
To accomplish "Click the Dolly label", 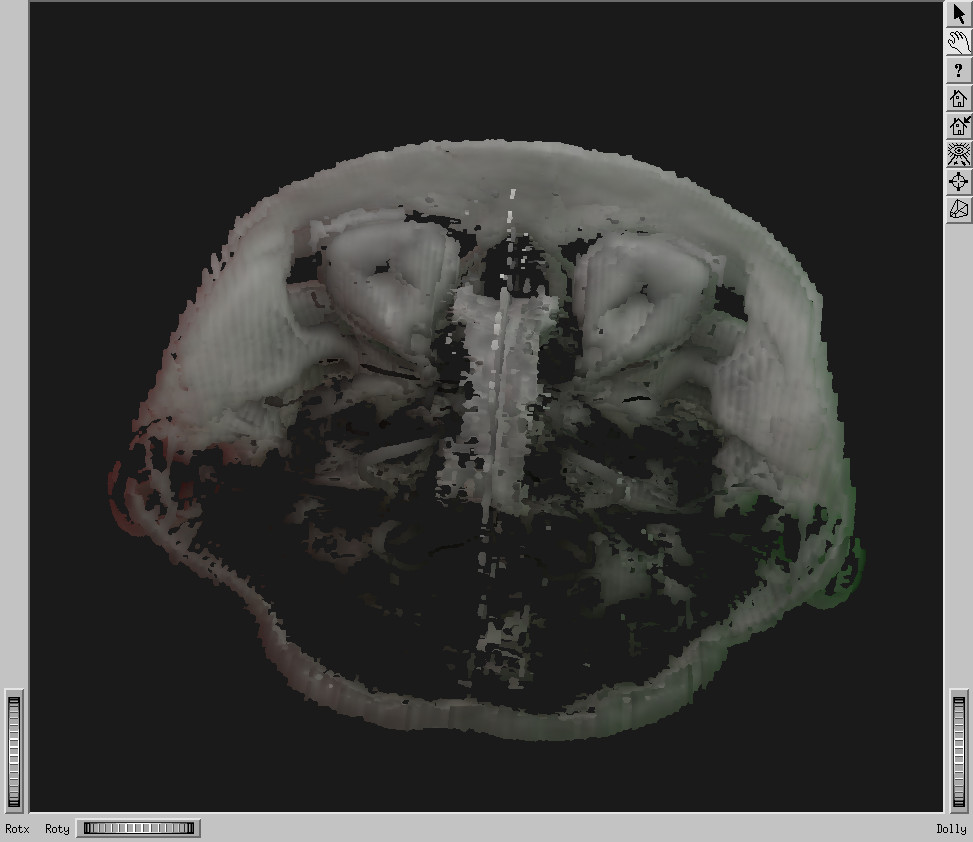I will pyautogui.click(x=951, y=829).
